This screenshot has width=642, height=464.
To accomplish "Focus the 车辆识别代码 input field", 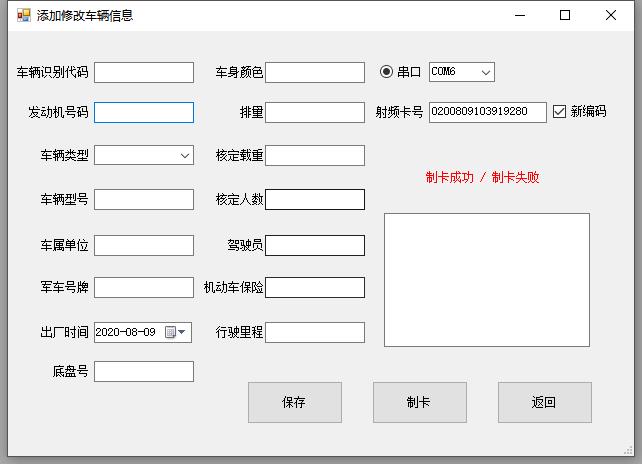I will point(143,72).
